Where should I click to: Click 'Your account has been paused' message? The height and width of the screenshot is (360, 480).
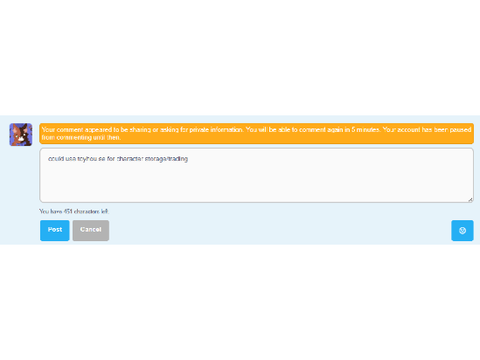[x=427, y=130]
